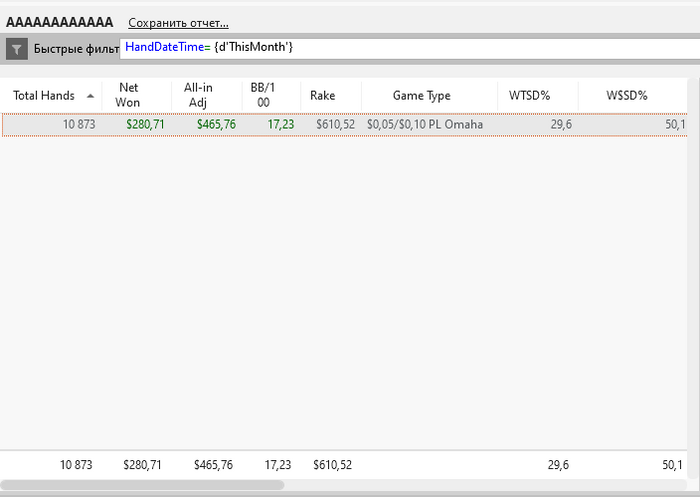This screenshot has height=497, width=700.
Task: Click totals footer W$SD% 50,1
Action: pos(672,465)
